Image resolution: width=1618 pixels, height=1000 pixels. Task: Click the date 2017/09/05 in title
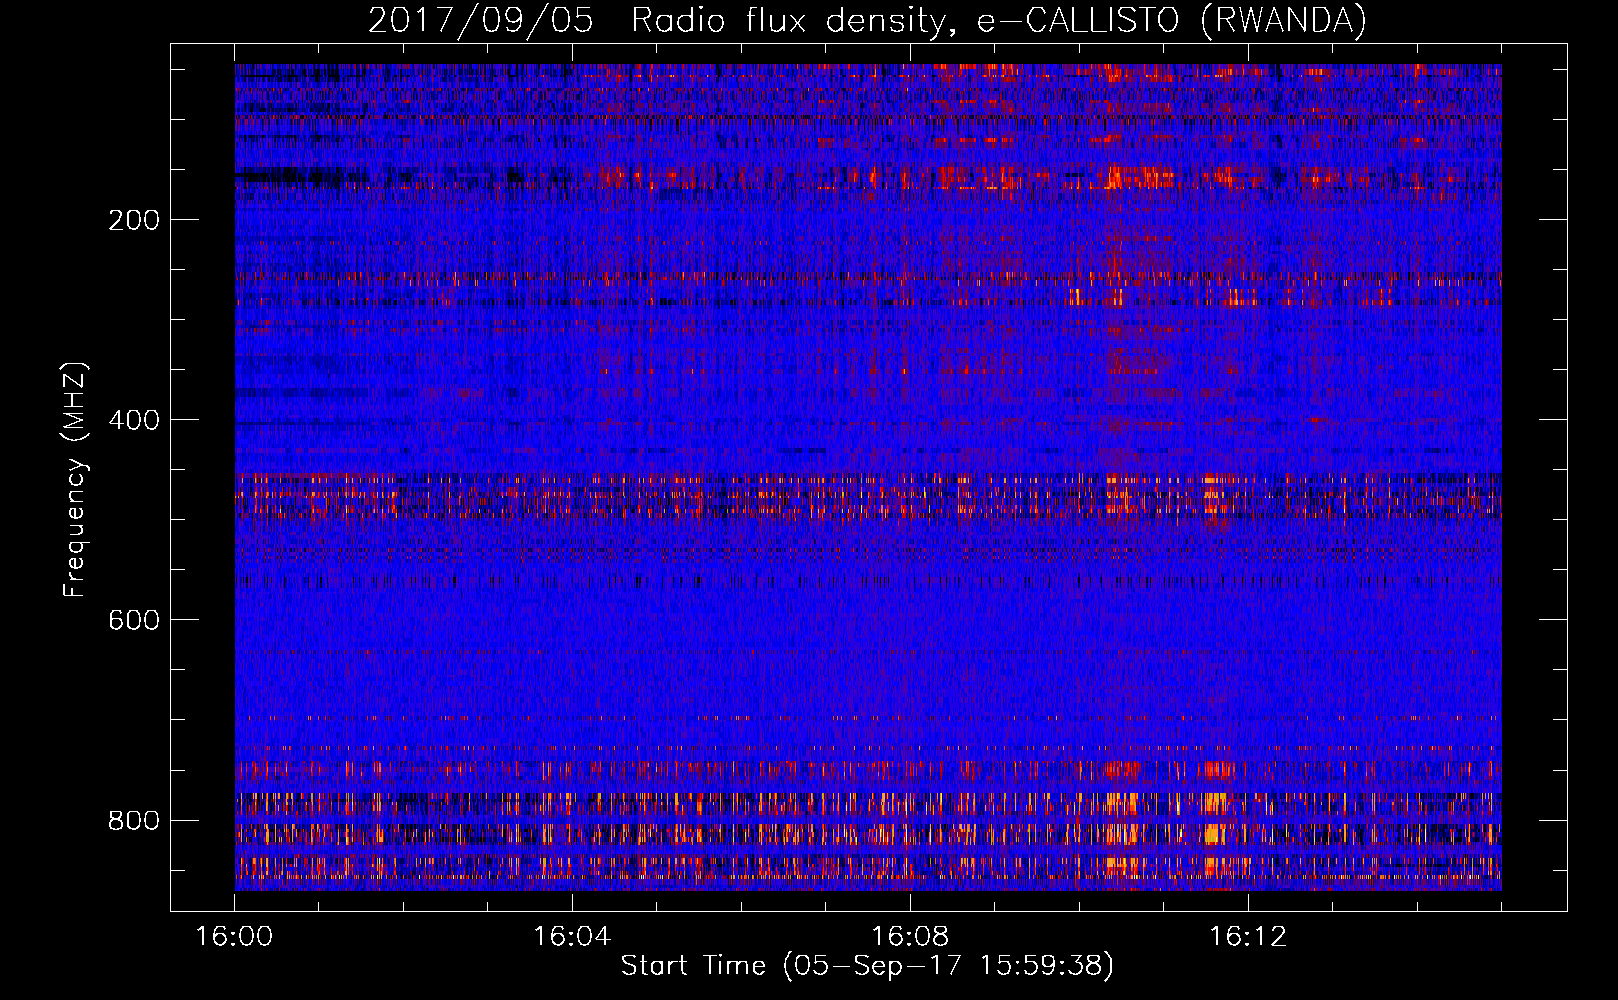481,20
